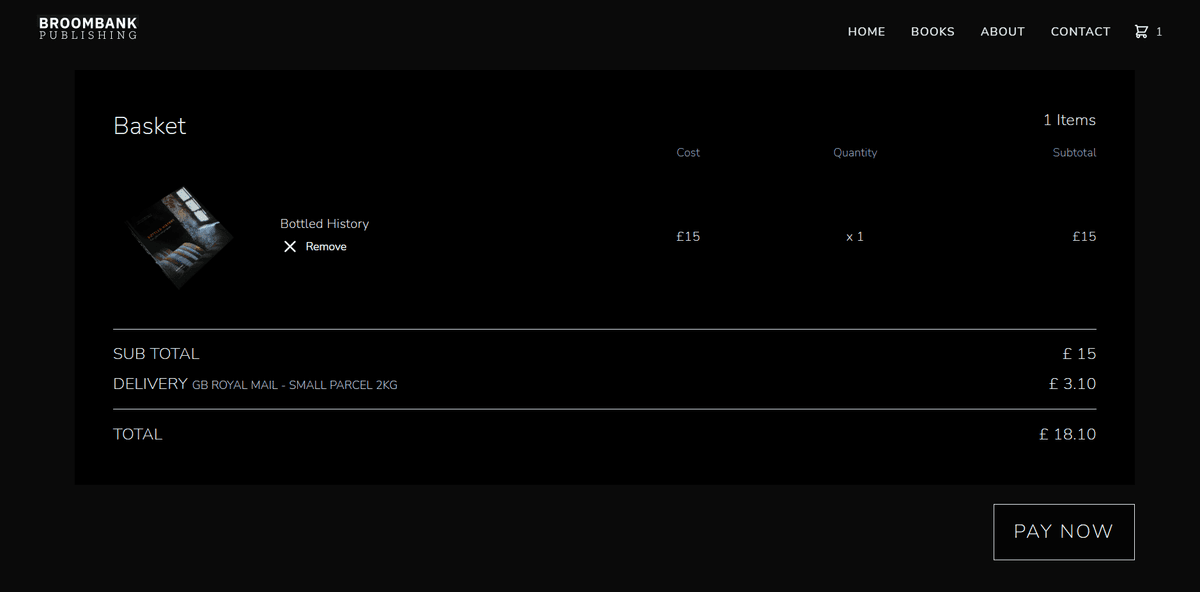Click the Quantity column header
This screenshot has width=1200, height=592.
tap(855, 153)
